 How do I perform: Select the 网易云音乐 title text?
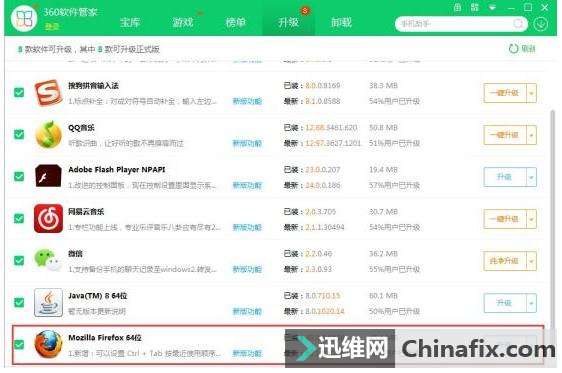tap(86, 212)
